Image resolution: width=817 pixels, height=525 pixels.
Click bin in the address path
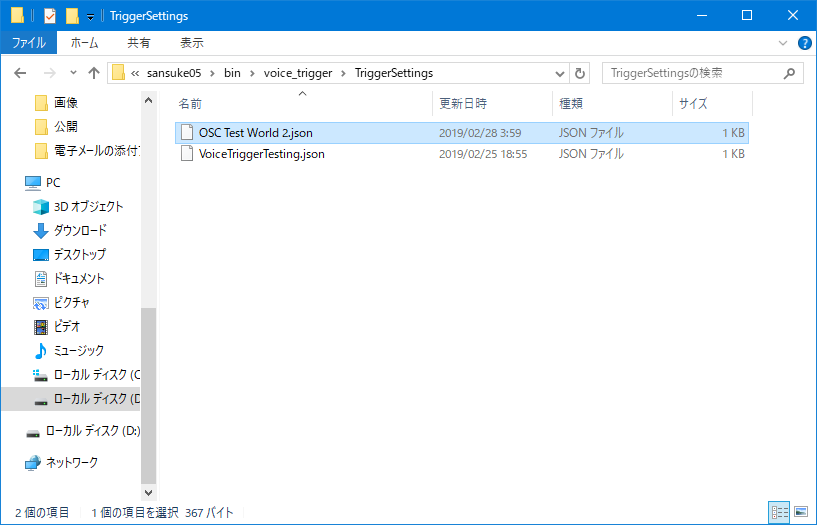point(232,73)
